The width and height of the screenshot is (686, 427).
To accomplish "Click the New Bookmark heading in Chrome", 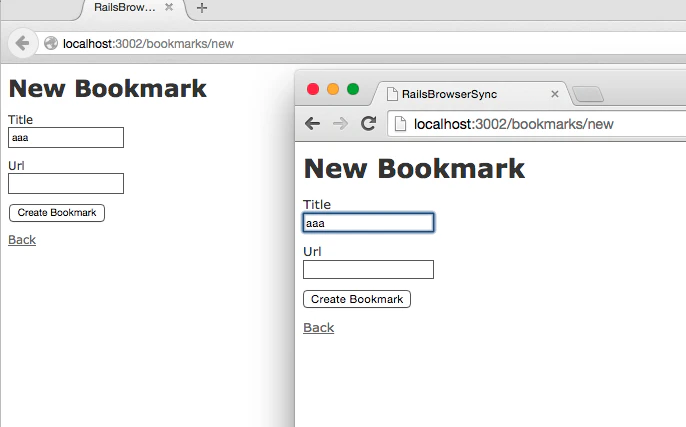I will [x=414, y=168].
